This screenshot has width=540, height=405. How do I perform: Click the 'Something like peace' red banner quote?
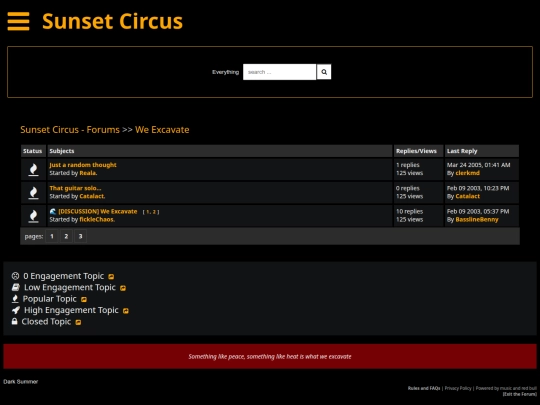pyautogui.click(x=270, y=356)
